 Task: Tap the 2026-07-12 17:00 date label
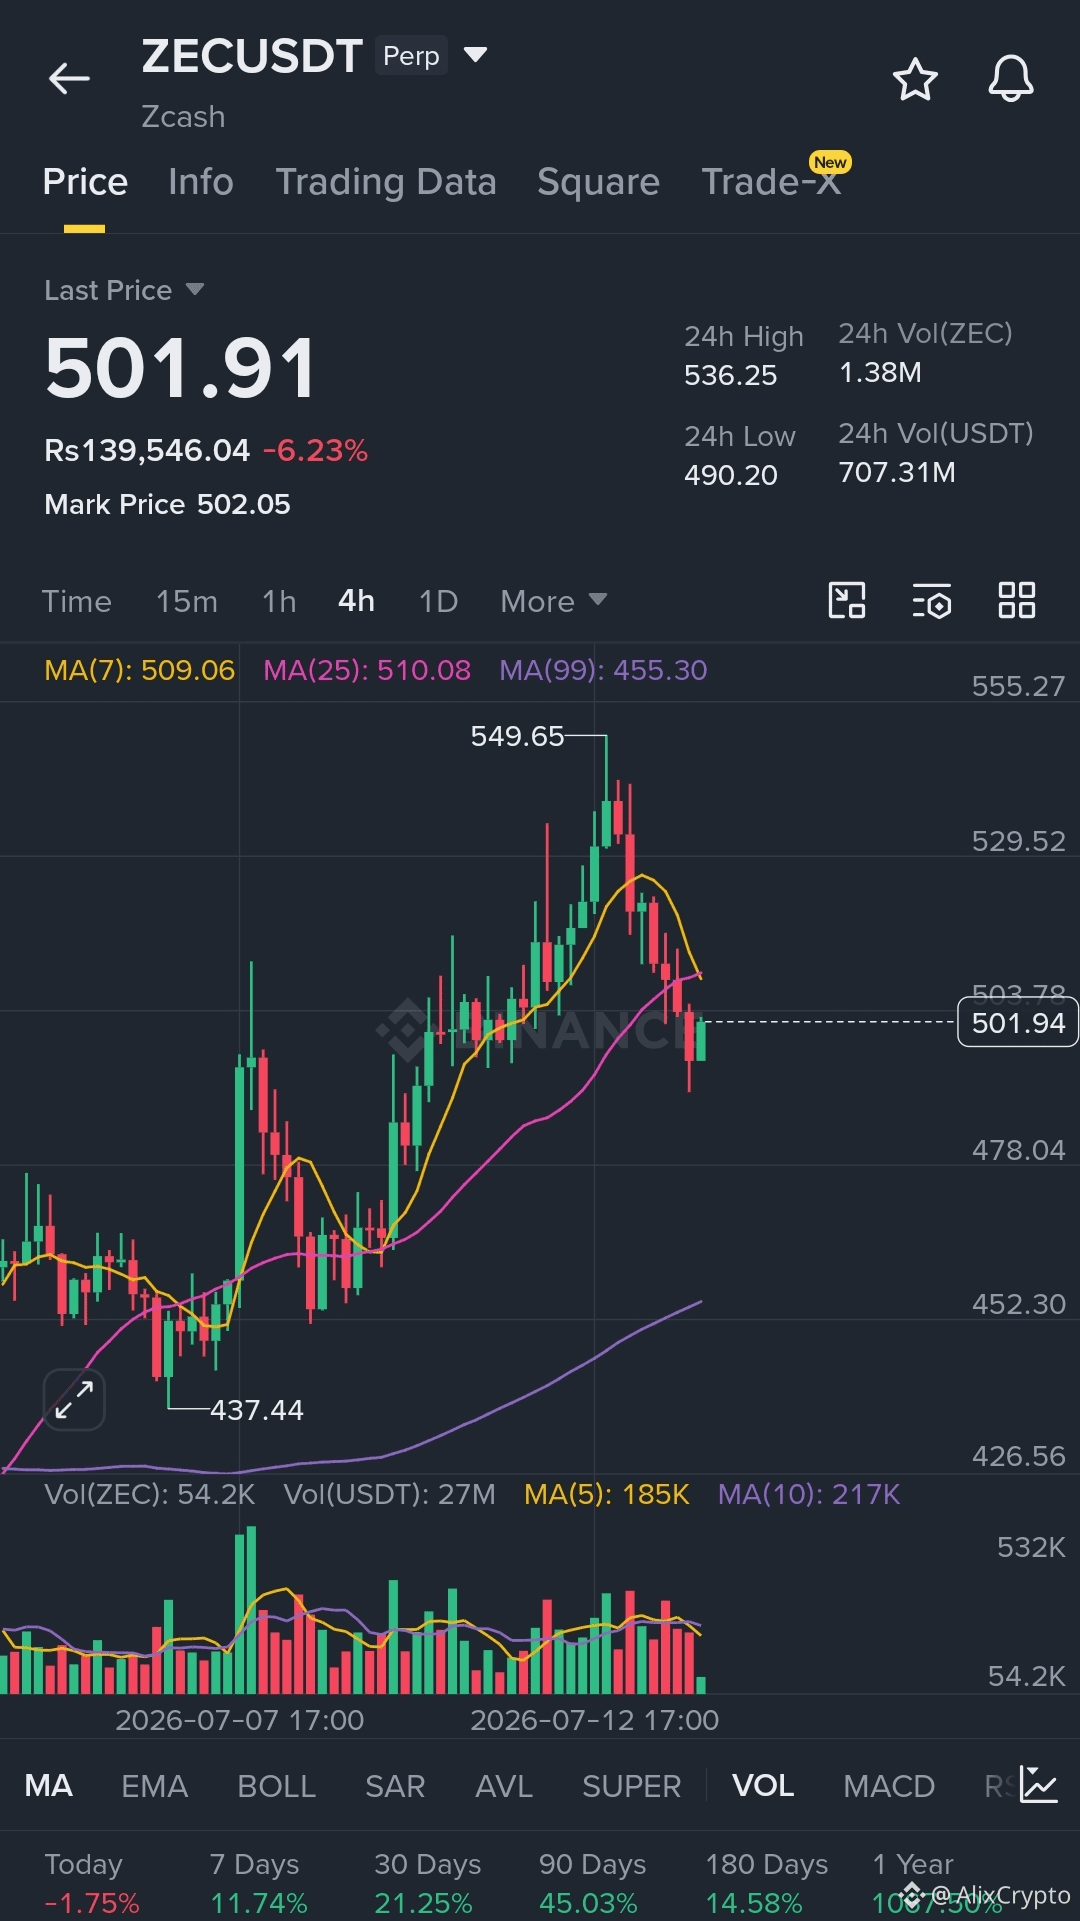(x=595, y=1720)
